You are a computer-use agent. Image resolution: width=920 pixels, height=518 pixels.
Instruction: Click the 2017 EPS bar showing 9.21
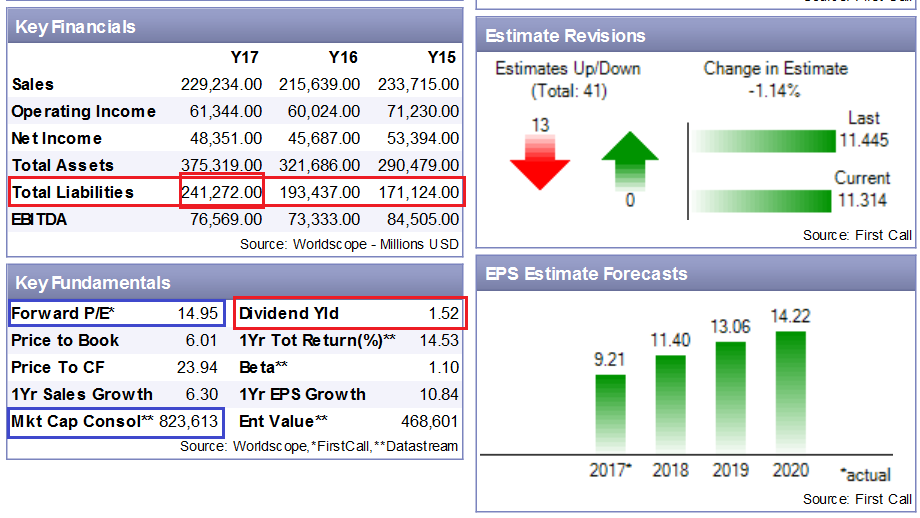coord(610,413)
